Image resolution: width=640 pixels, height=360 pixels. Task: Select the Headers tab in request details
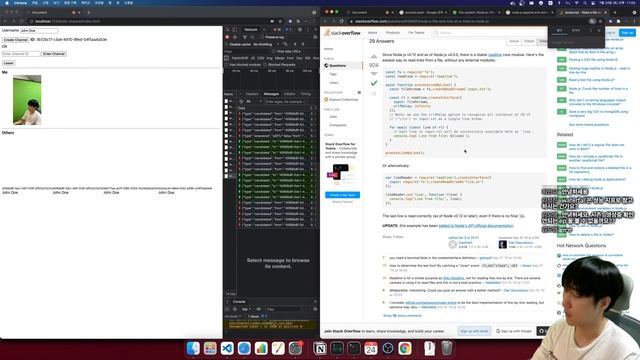click(252, 94)
